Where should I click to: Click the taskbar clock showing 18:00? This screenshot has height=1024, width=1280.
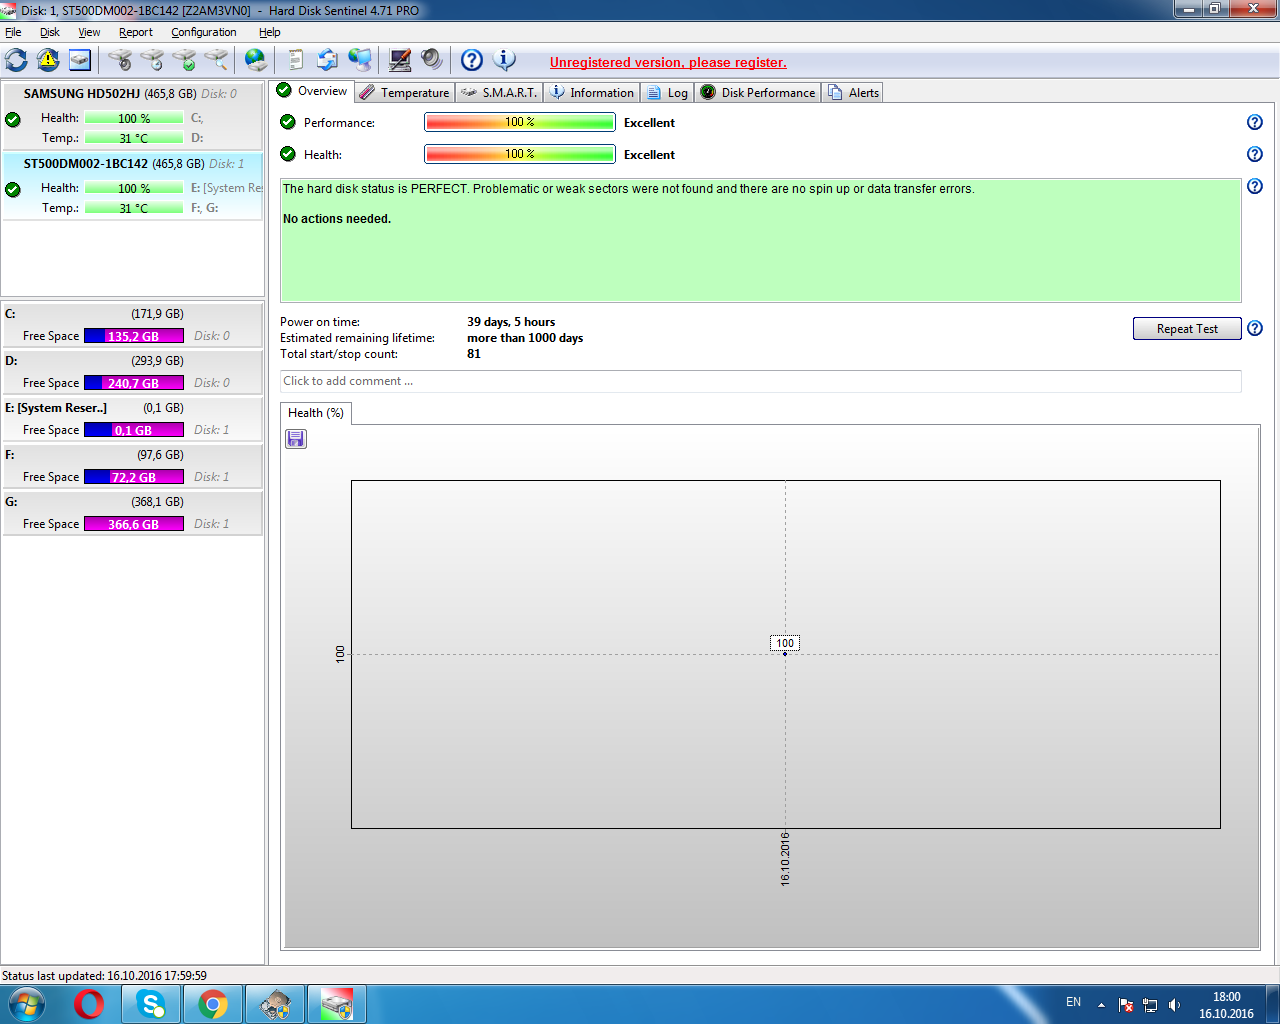point(1226,1005)
